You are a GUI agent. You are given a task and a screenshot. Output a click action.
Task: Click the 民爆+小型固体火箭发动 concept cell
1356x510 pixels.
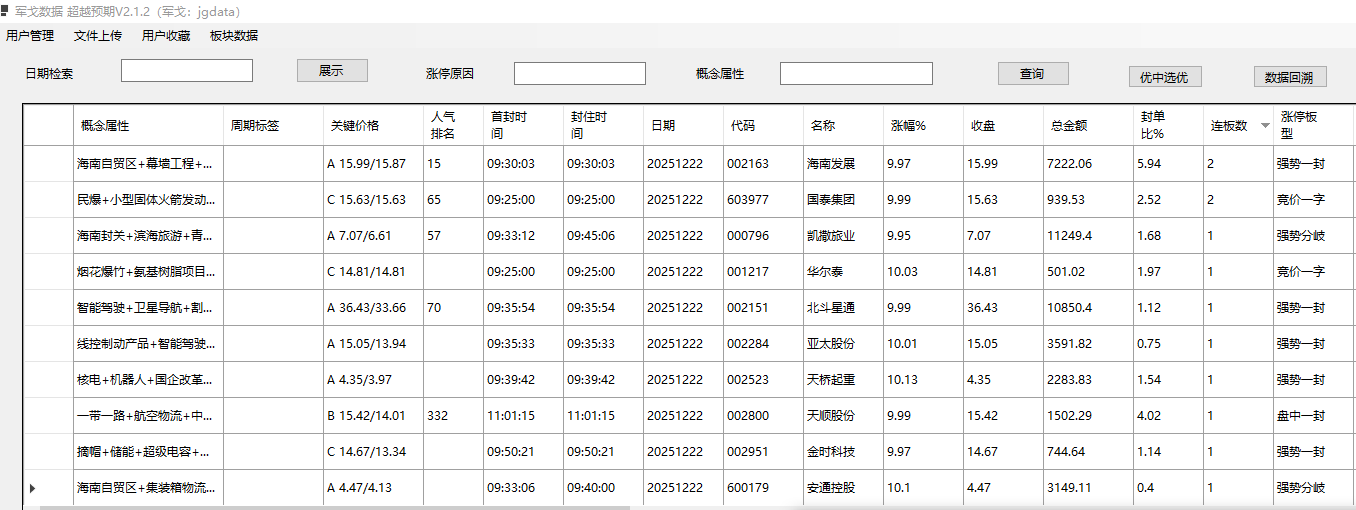(x=149, y=200)
